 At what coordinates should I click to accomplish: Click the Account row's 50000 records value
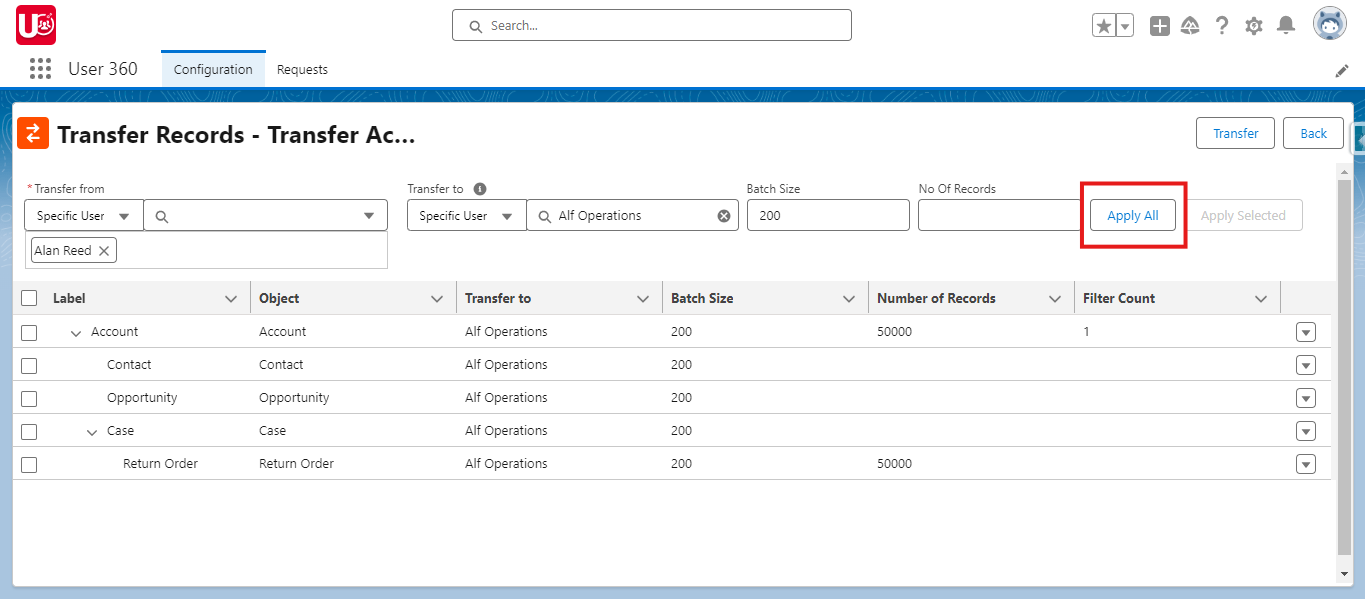pyautogui.click(x=894, y=332)
